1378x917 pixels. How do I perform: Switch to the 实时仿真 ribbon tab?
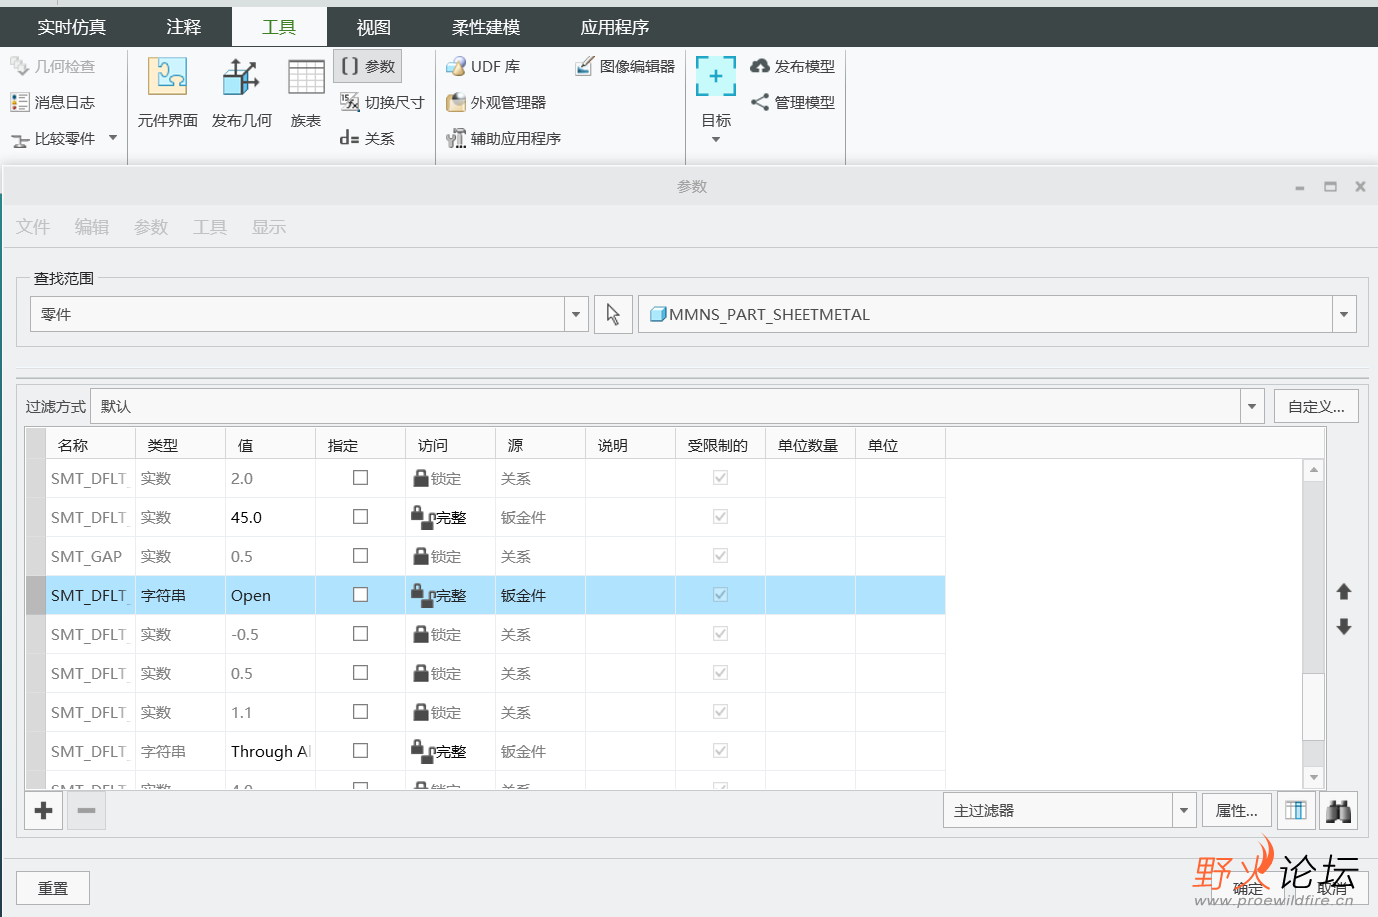71,27
